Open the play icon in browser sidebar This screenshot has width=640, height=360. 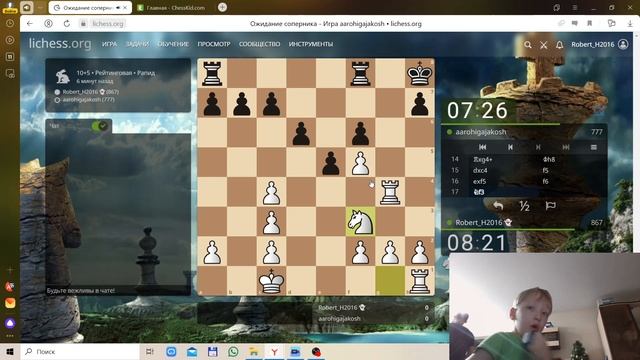click(x=10, y=40)
